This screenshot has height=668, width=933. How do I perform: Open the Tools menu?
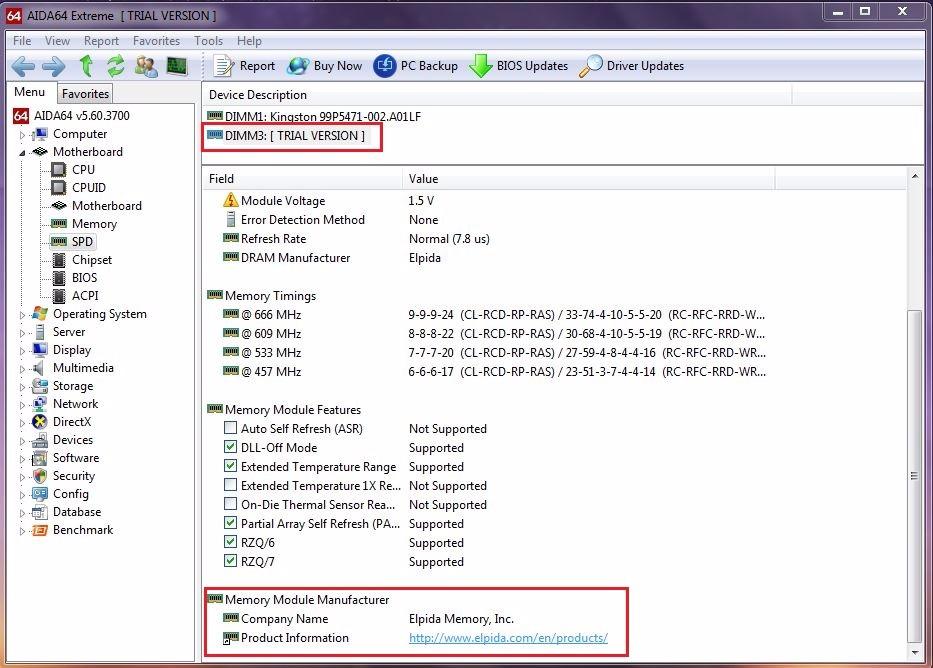208,41
